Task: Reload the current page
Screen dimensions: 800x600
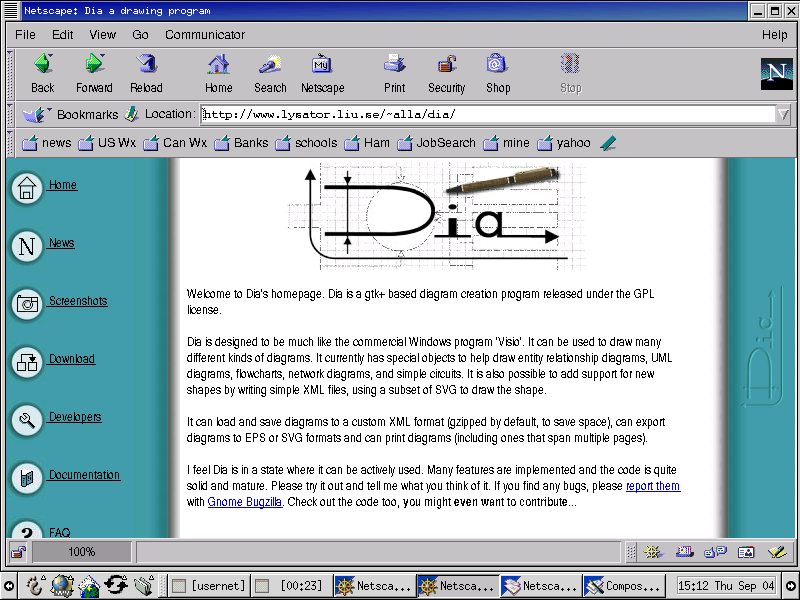Action: pyautogui.click(x=146, y=74)
